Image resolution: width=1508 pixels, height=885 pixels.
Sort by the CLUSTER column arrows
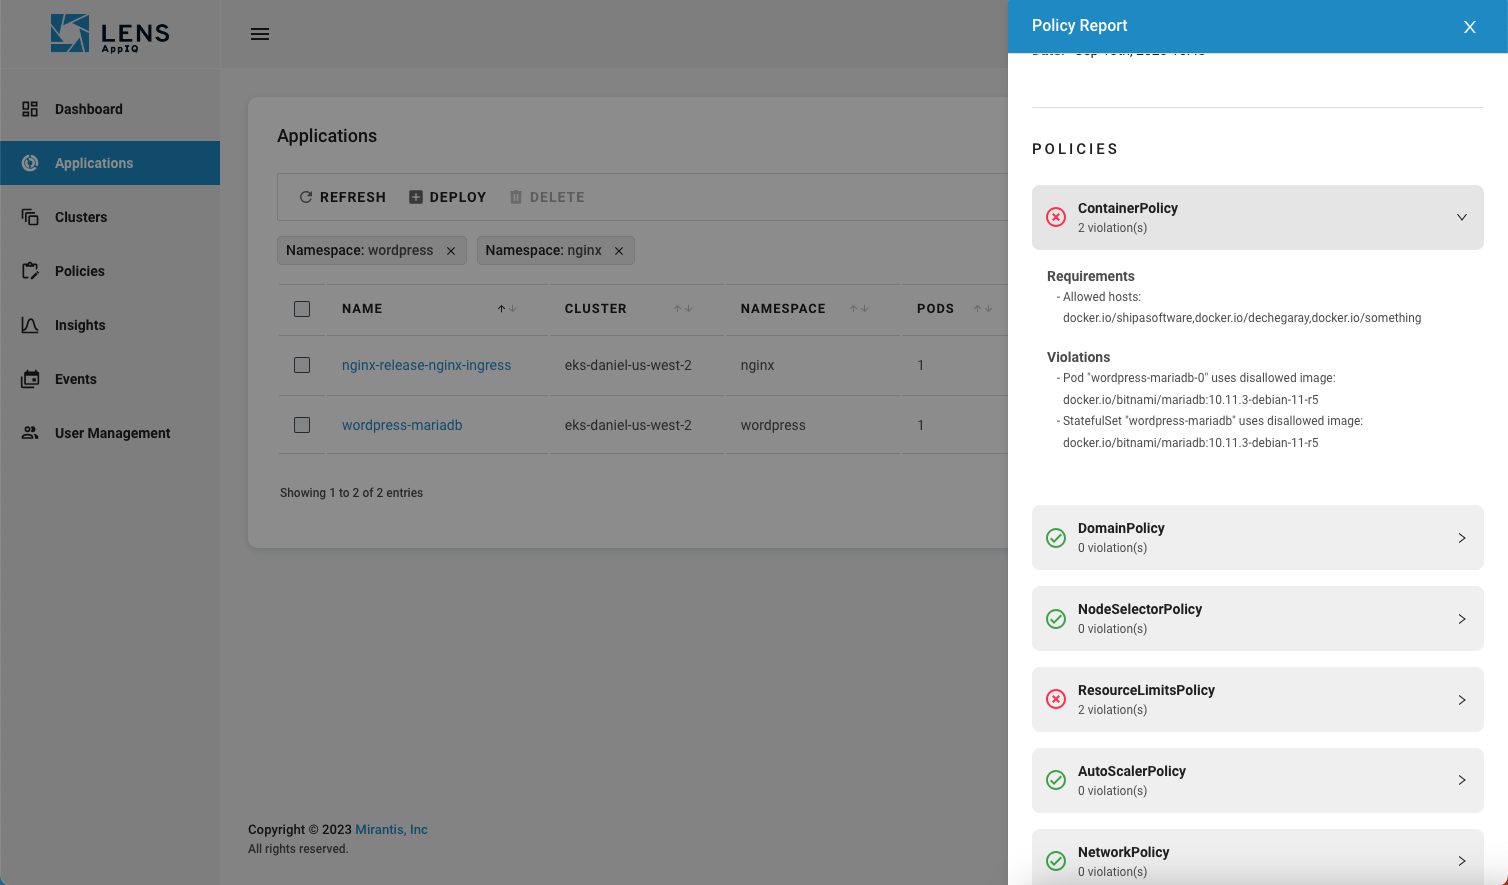(683, 309)
